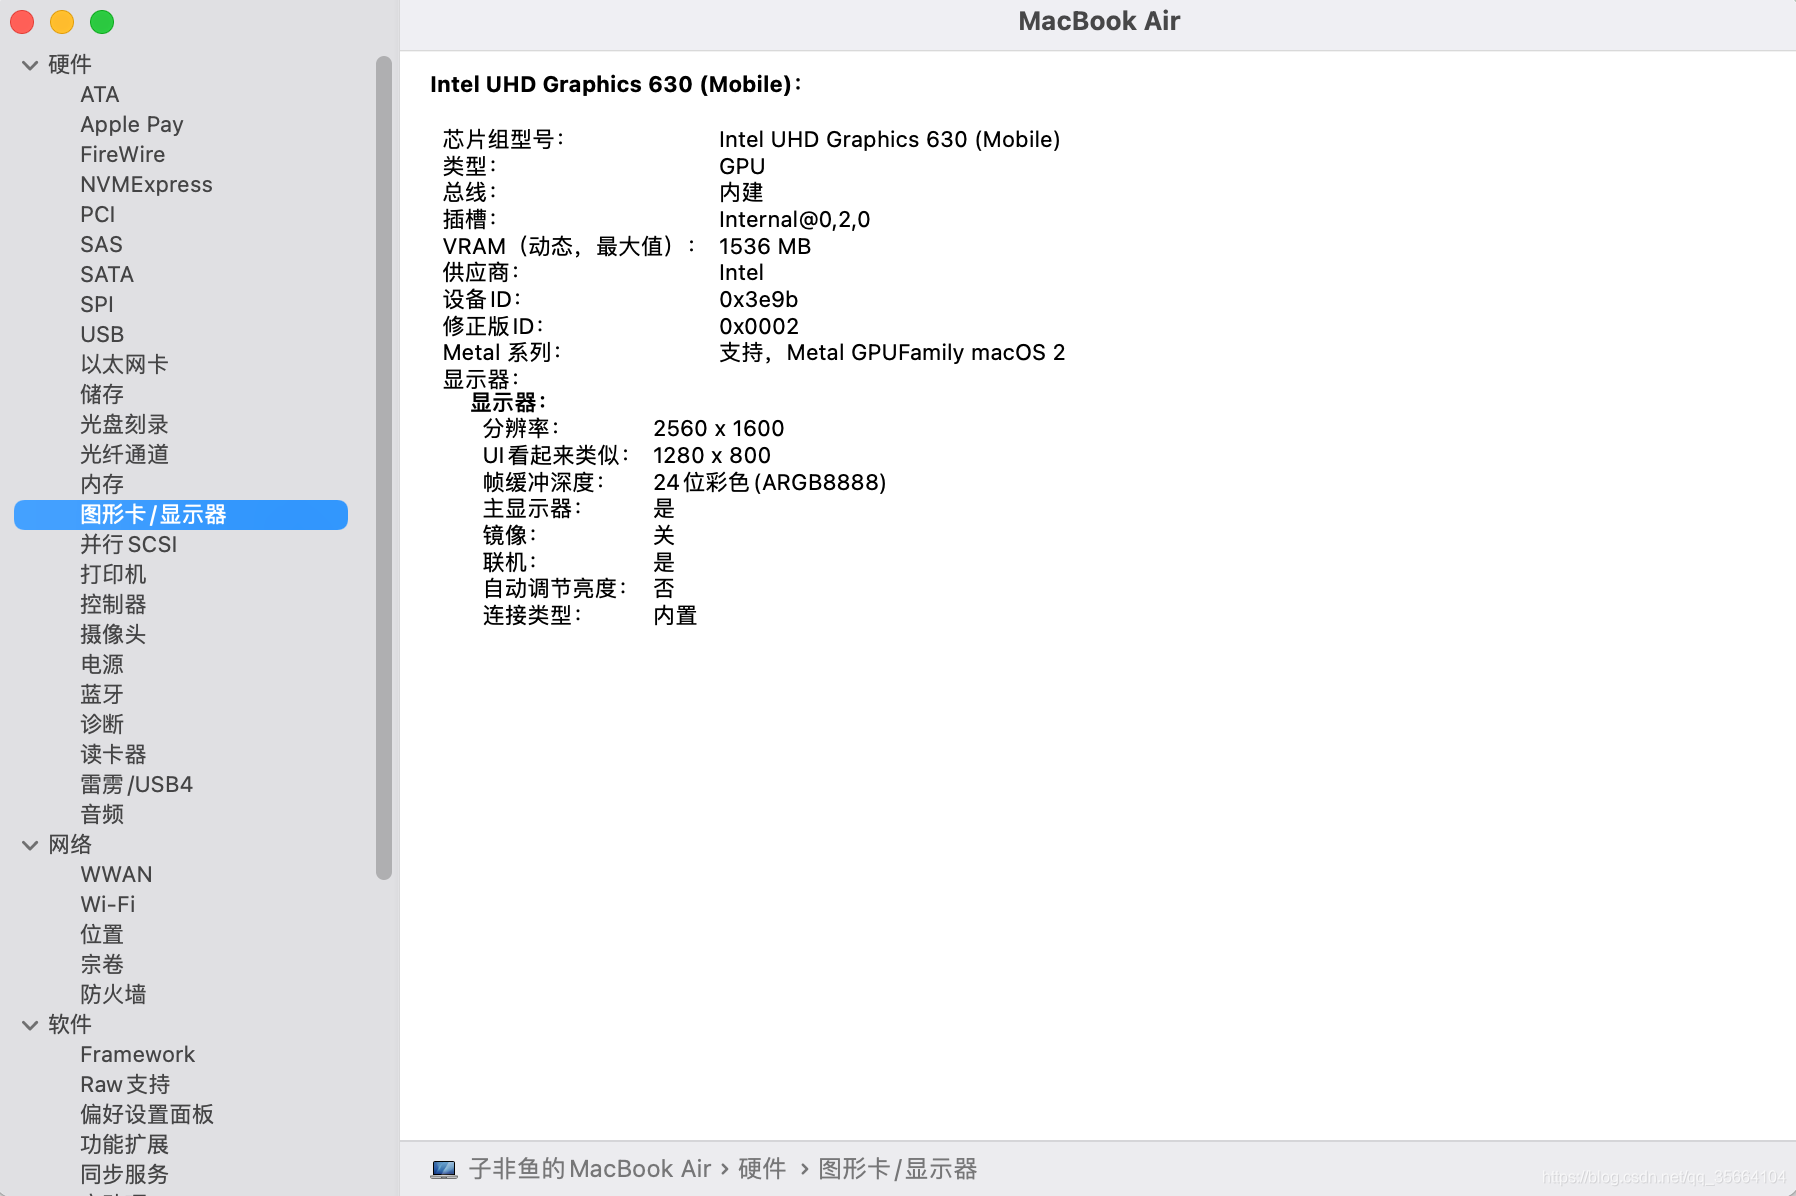
Task: Click the UI looks like 1280 x 800 value
Action: point(712,456)
